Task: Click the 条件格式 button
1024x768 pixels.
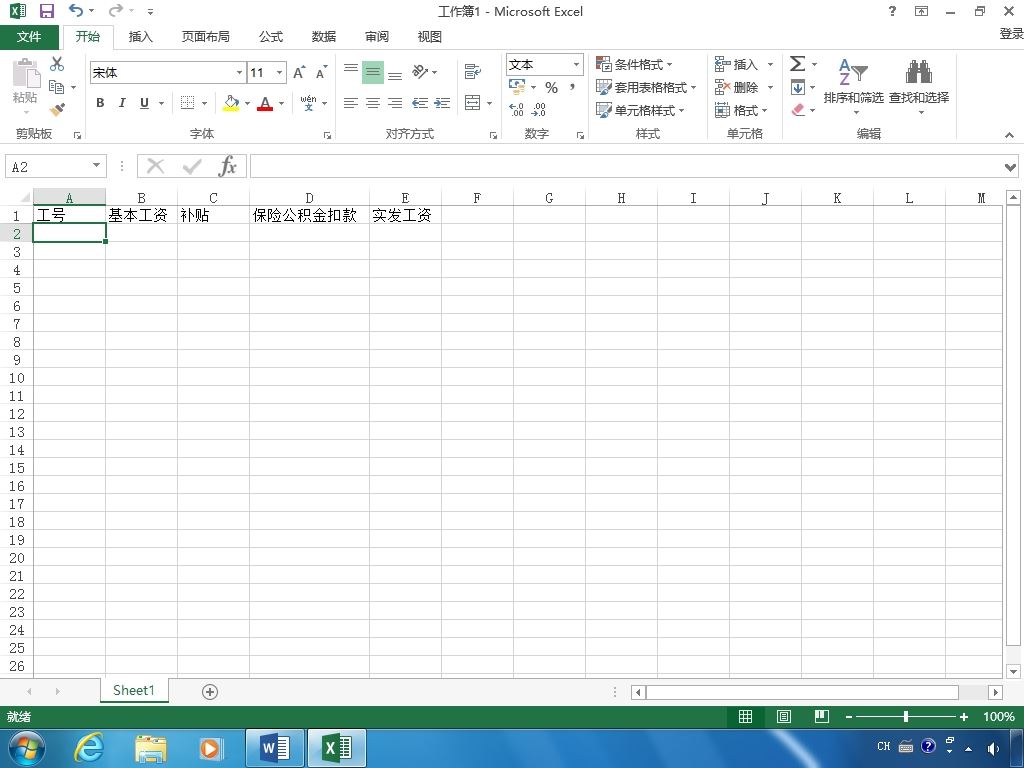Action: click(633, 64)
